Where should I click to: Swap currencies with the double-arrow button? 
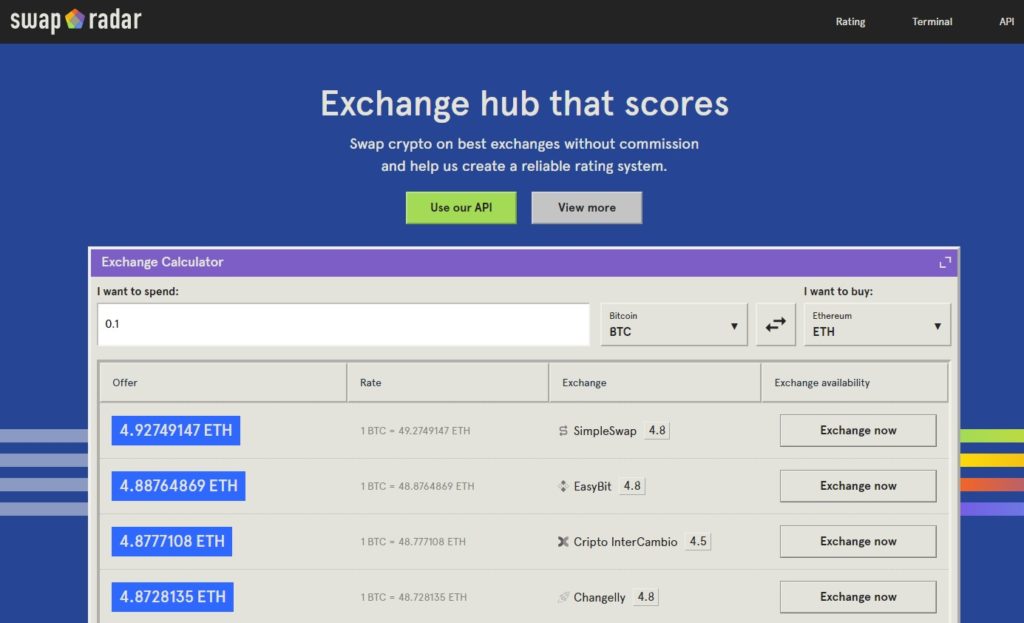776,325
